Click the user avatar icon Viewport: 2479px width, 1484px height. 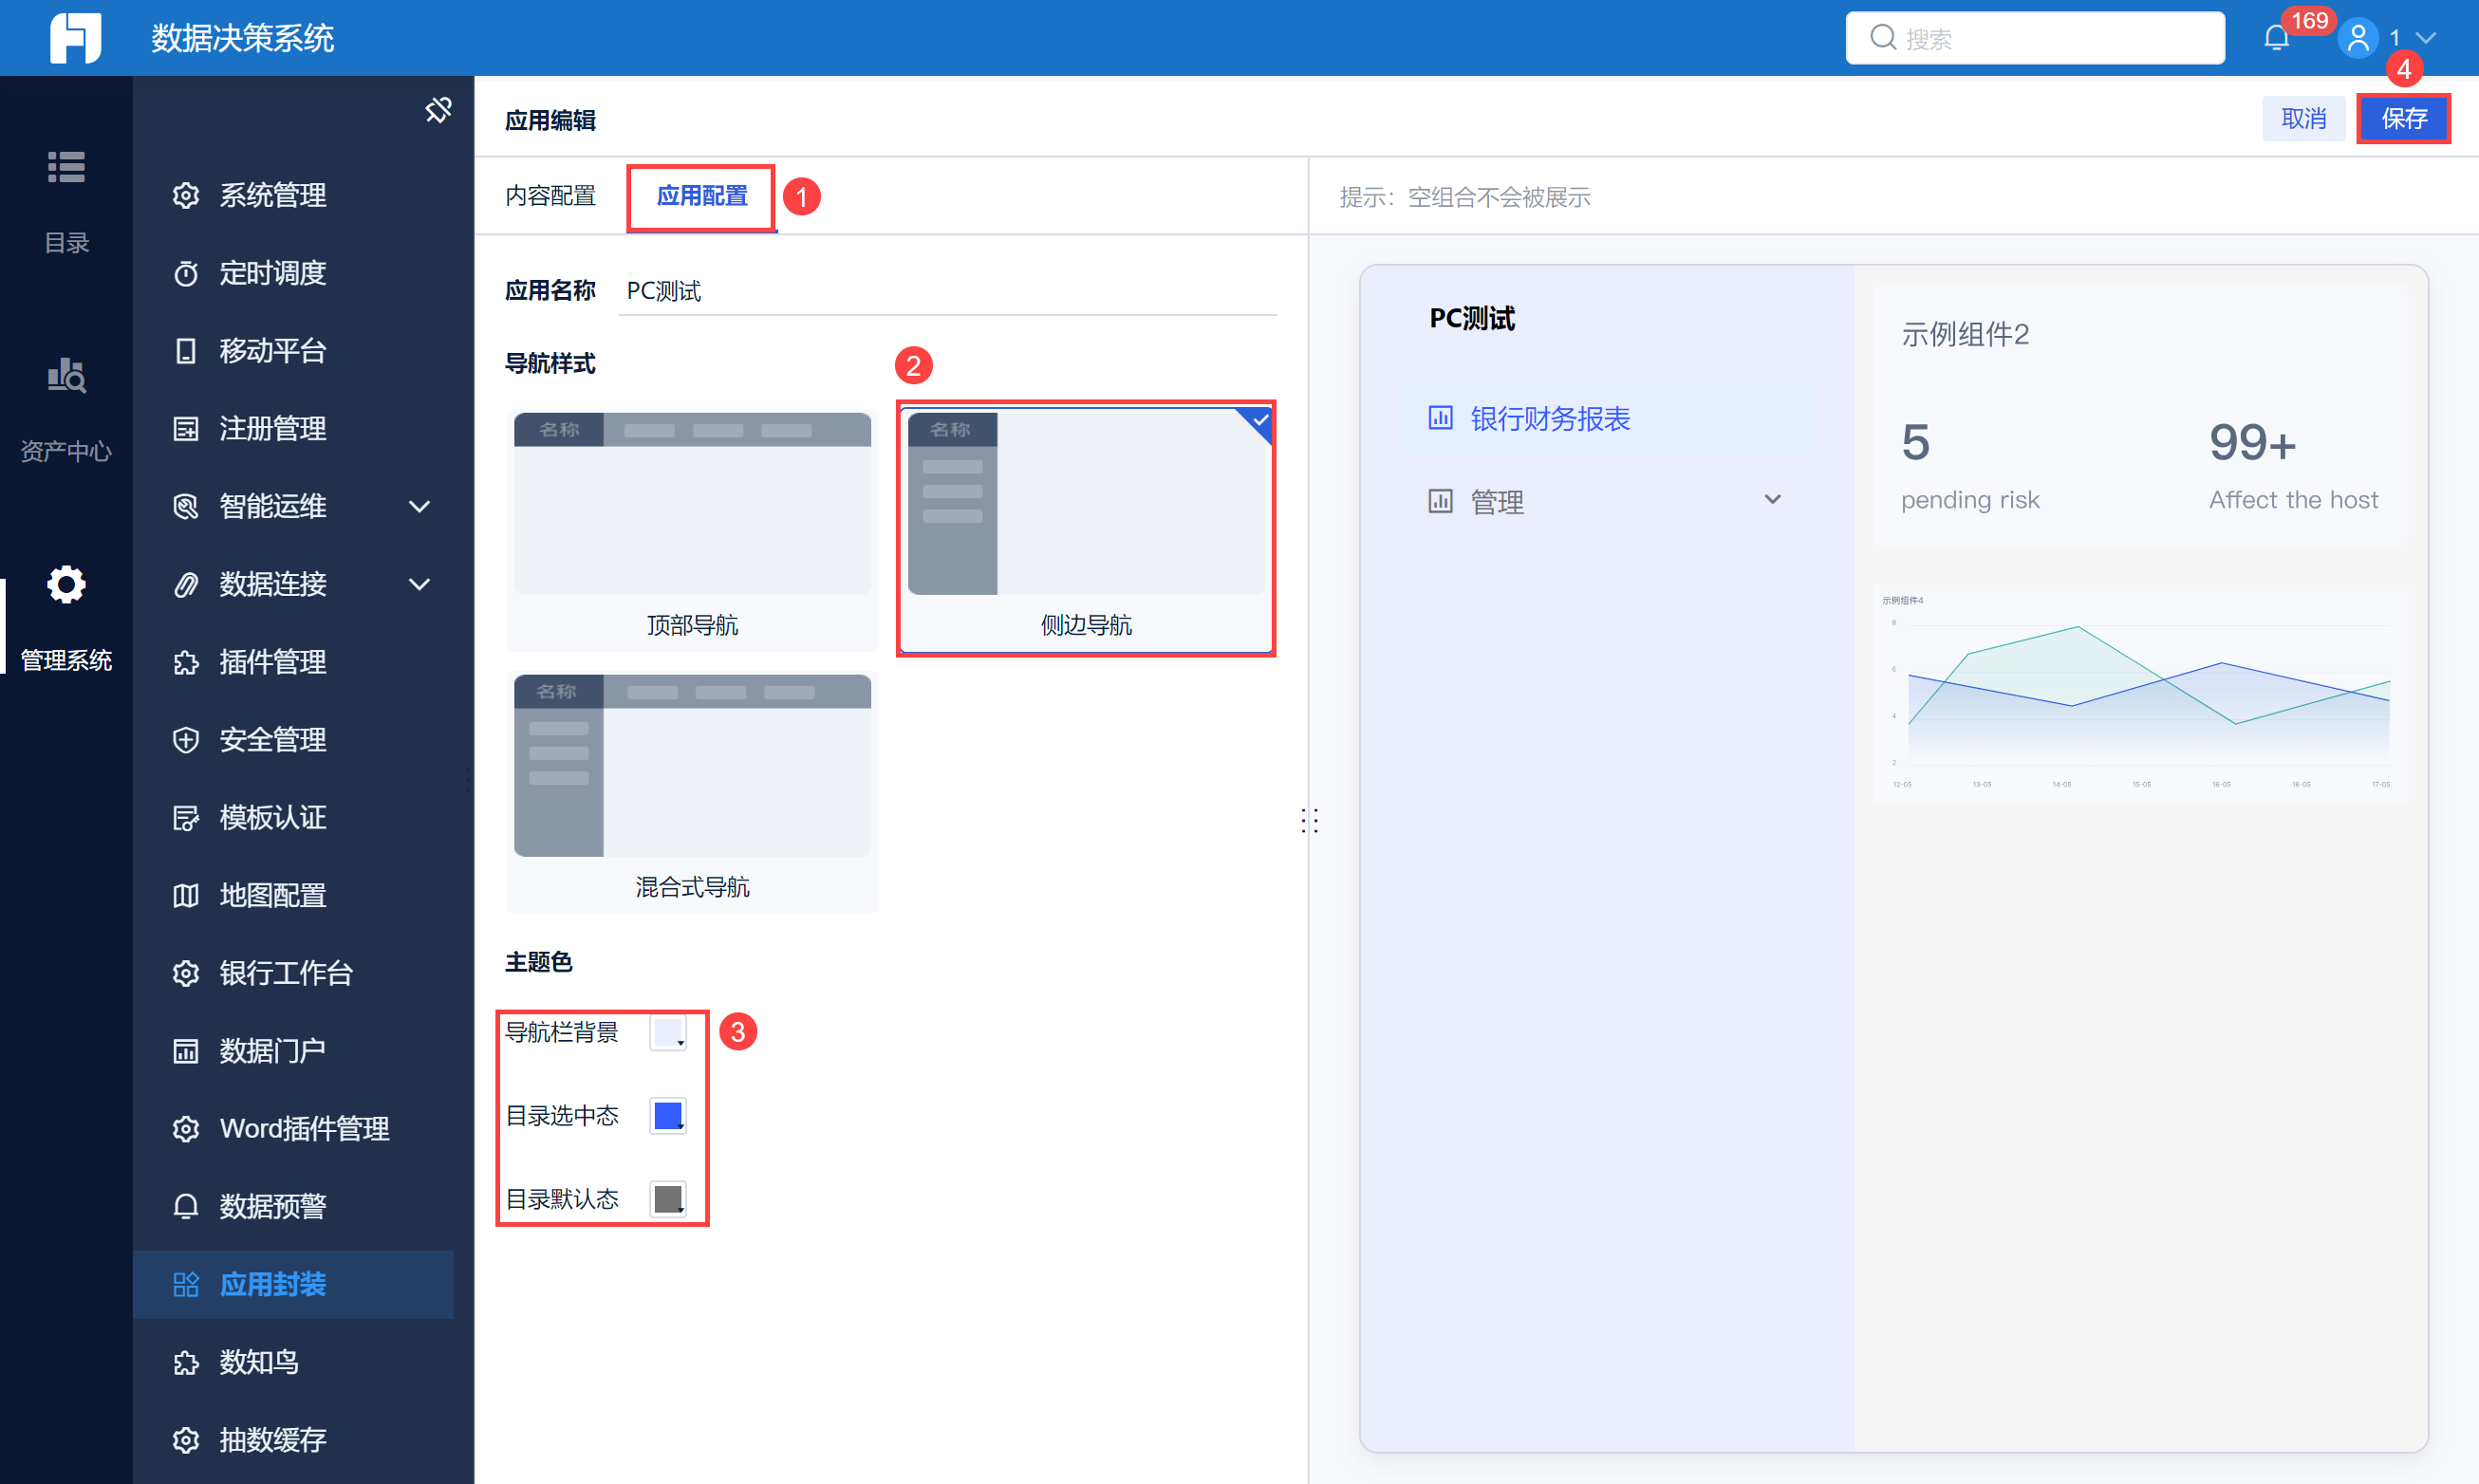click(x=2358, y=38)
